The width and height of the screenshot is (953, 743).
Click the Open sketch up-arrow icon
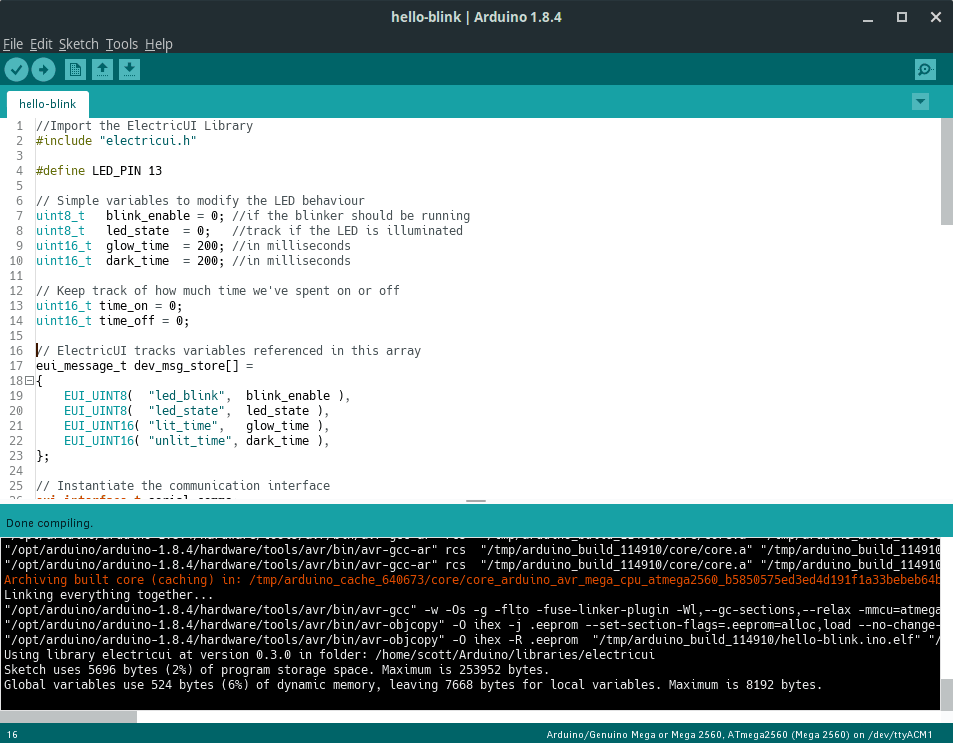tap(102, 69)
